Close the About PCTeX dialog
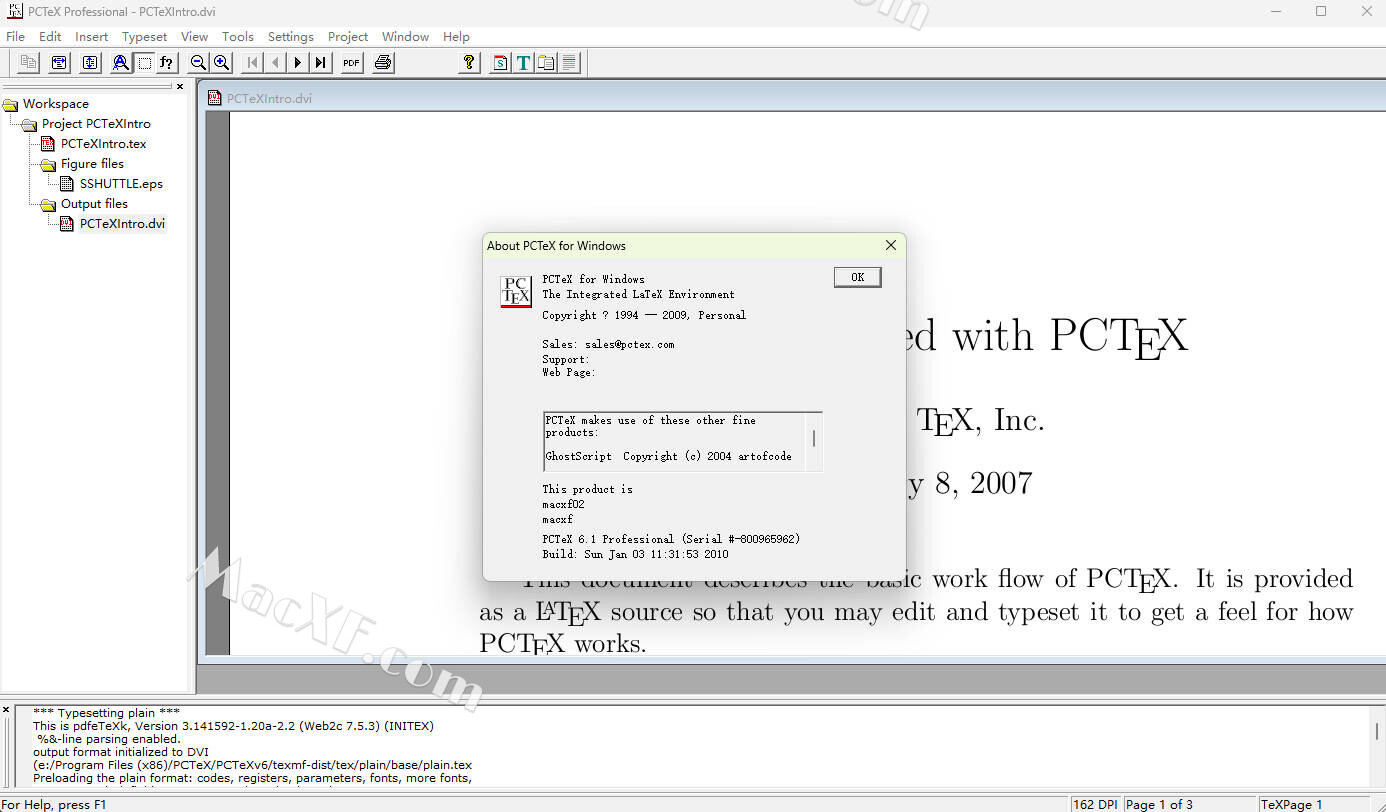This screenshot has height=812, width=1386. tap(890, 246)
